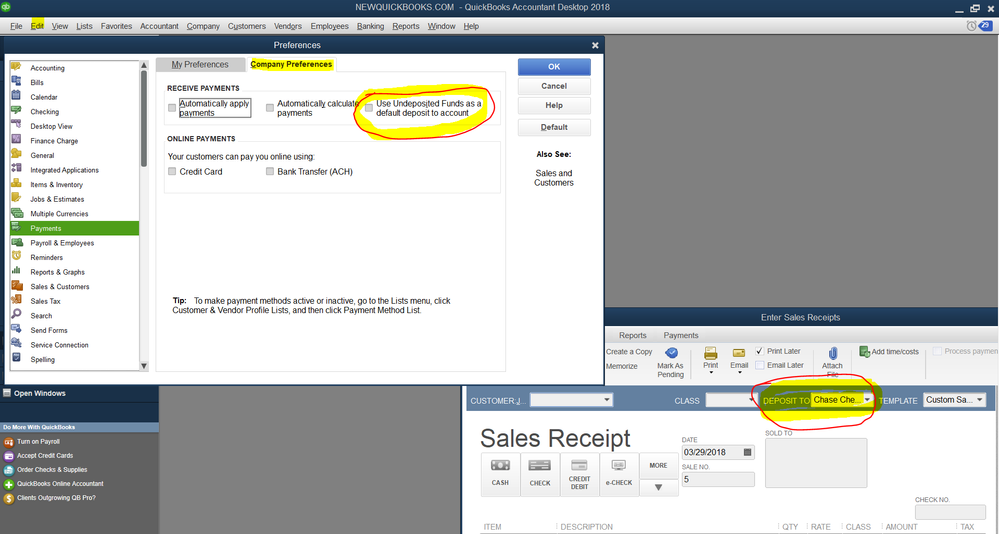Open the Reports & Graphs icon
Viewport: 999px width, 534px height.
(x=17, y=271)
